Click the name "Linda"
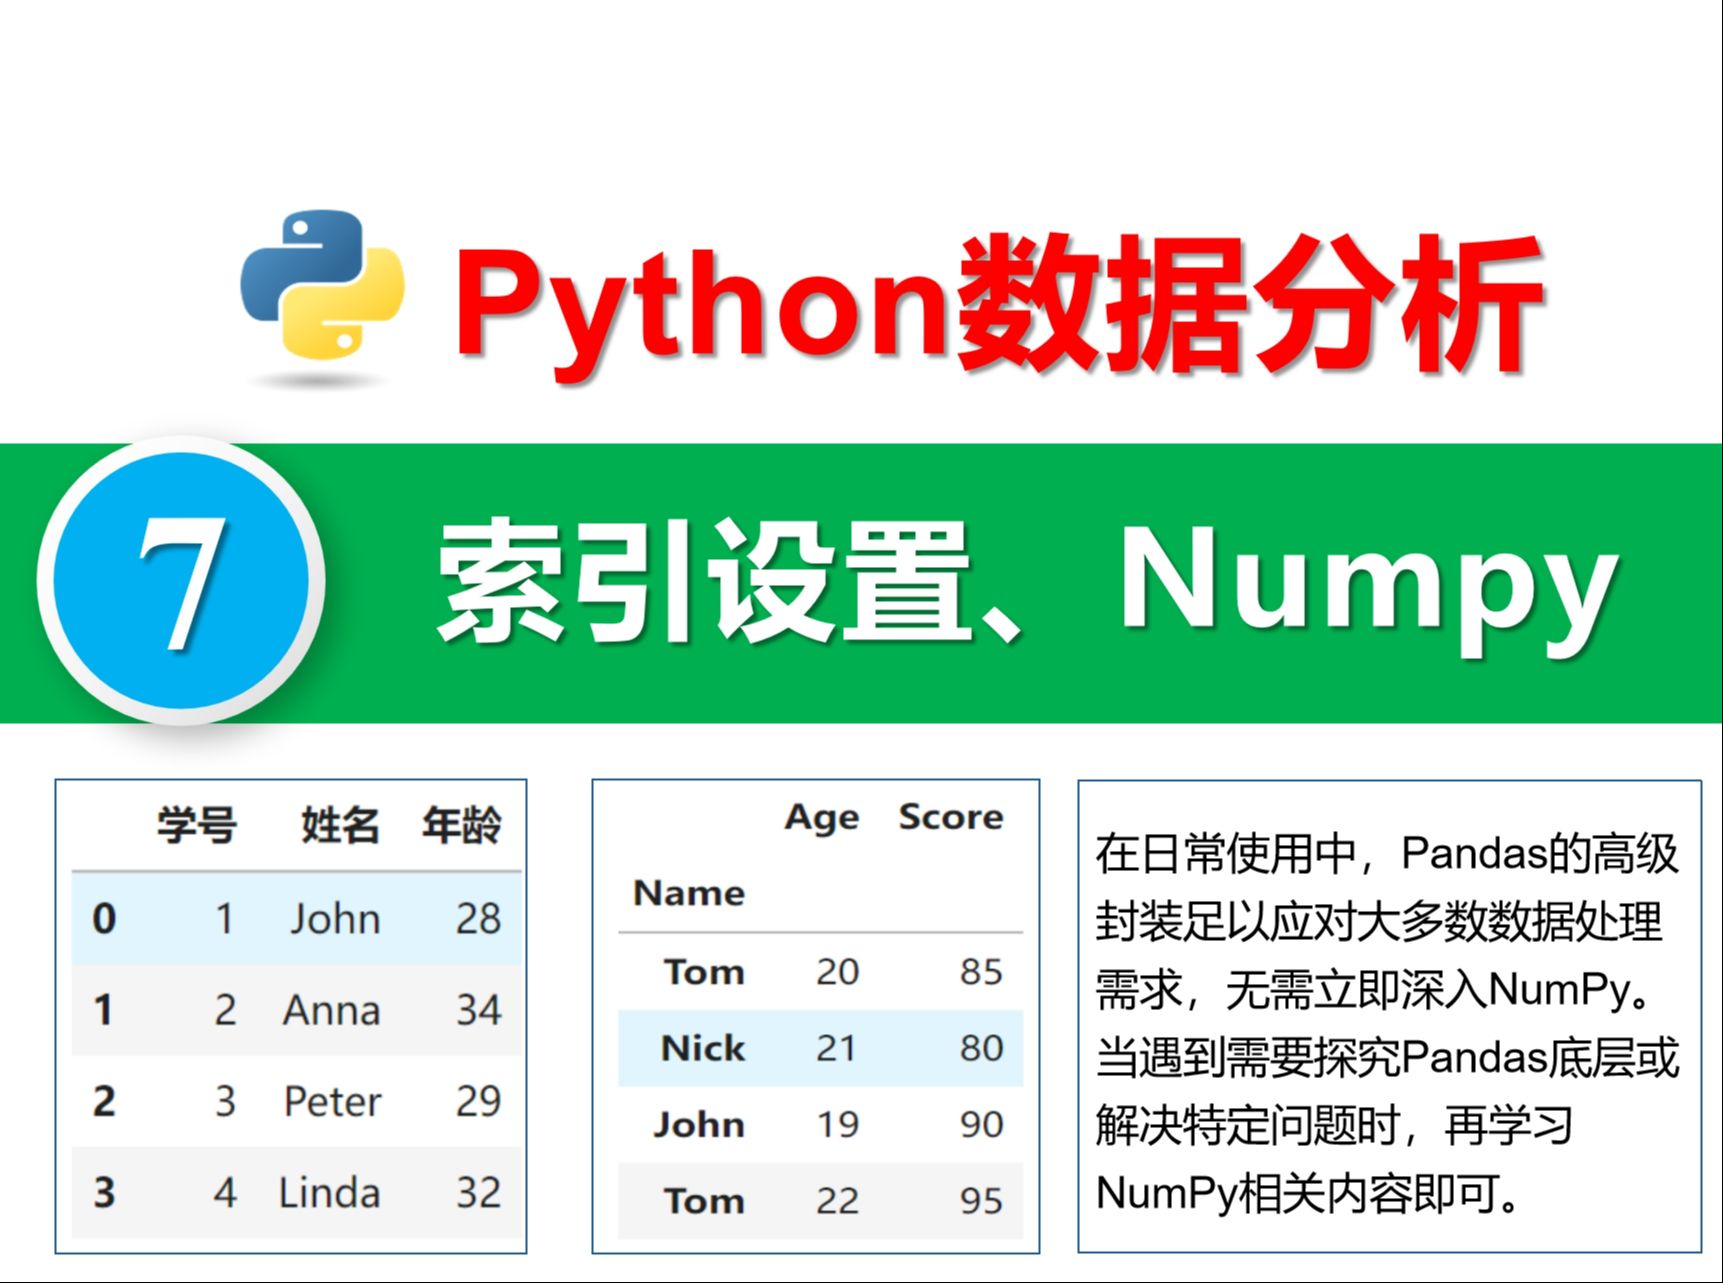 (x=329, y=1192)
